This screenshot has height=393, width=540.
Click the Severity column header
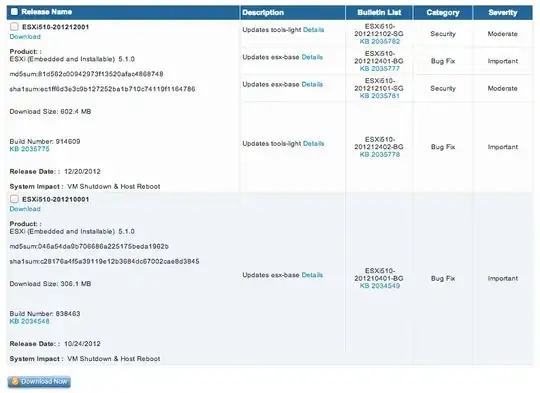[x=503, y=12]
